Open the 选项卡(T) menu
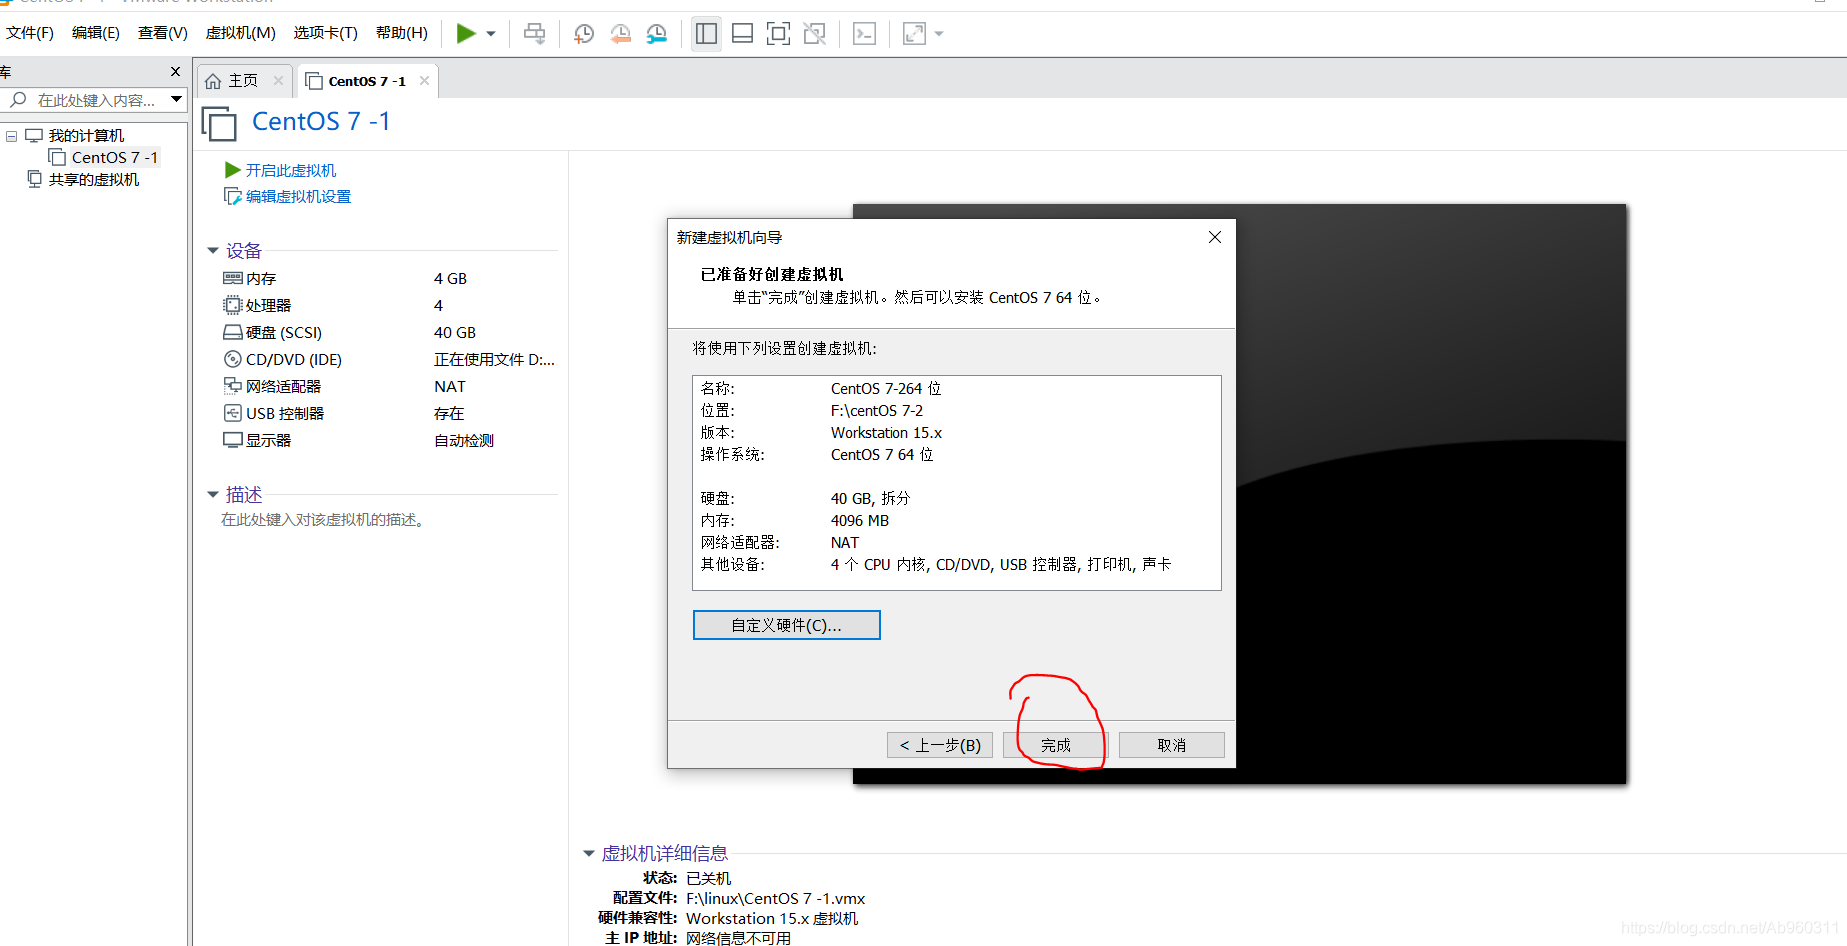Viewport: 1847px width, 946px height. pos(325,33)
